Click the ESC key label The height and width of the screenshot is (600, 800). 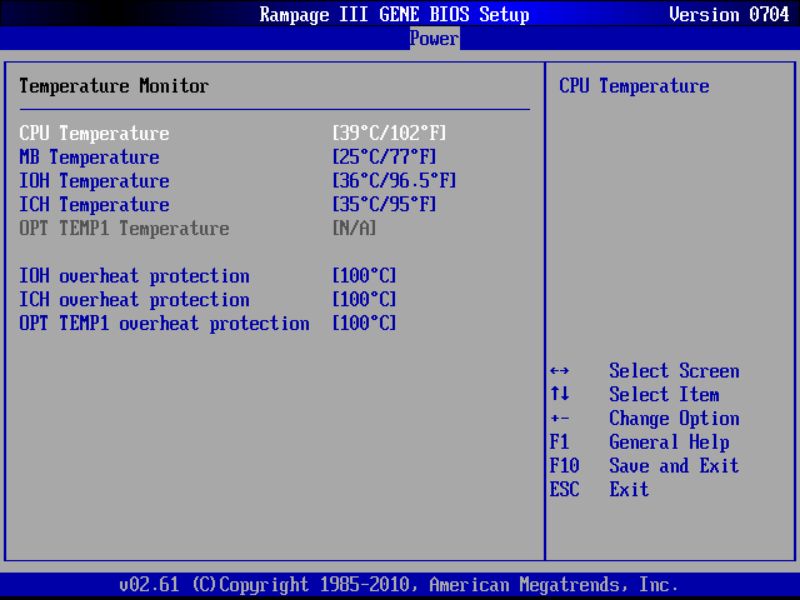[x=565, y=489]
